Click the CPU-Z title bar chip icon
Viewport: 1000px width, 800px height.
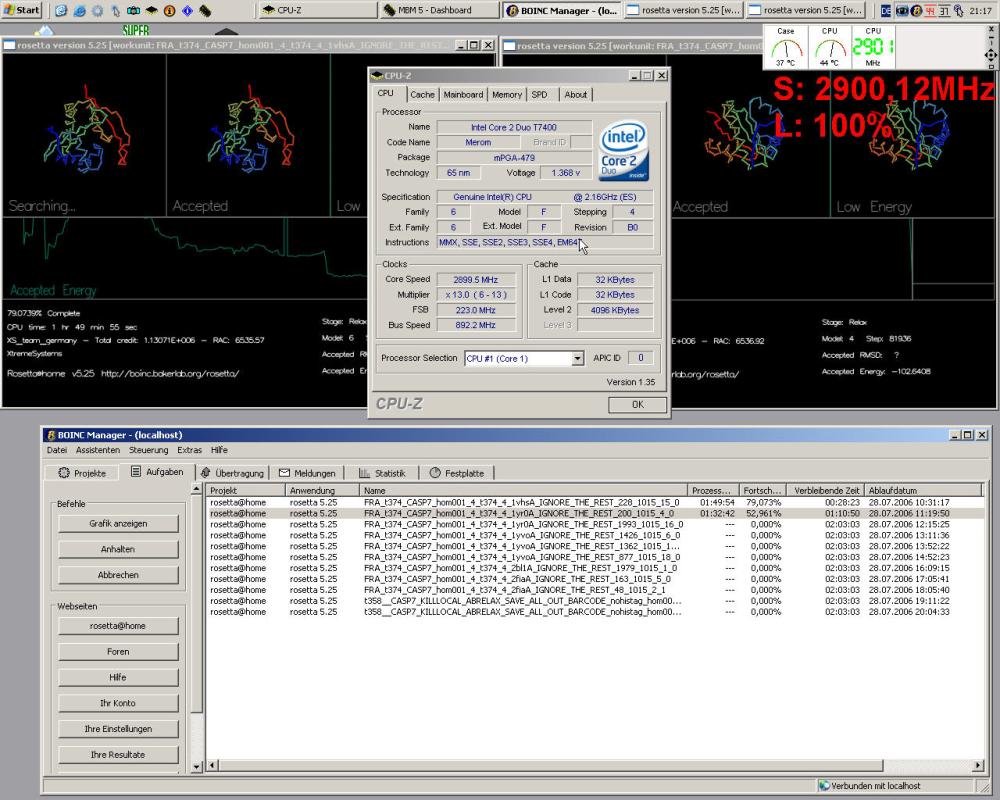377,76
